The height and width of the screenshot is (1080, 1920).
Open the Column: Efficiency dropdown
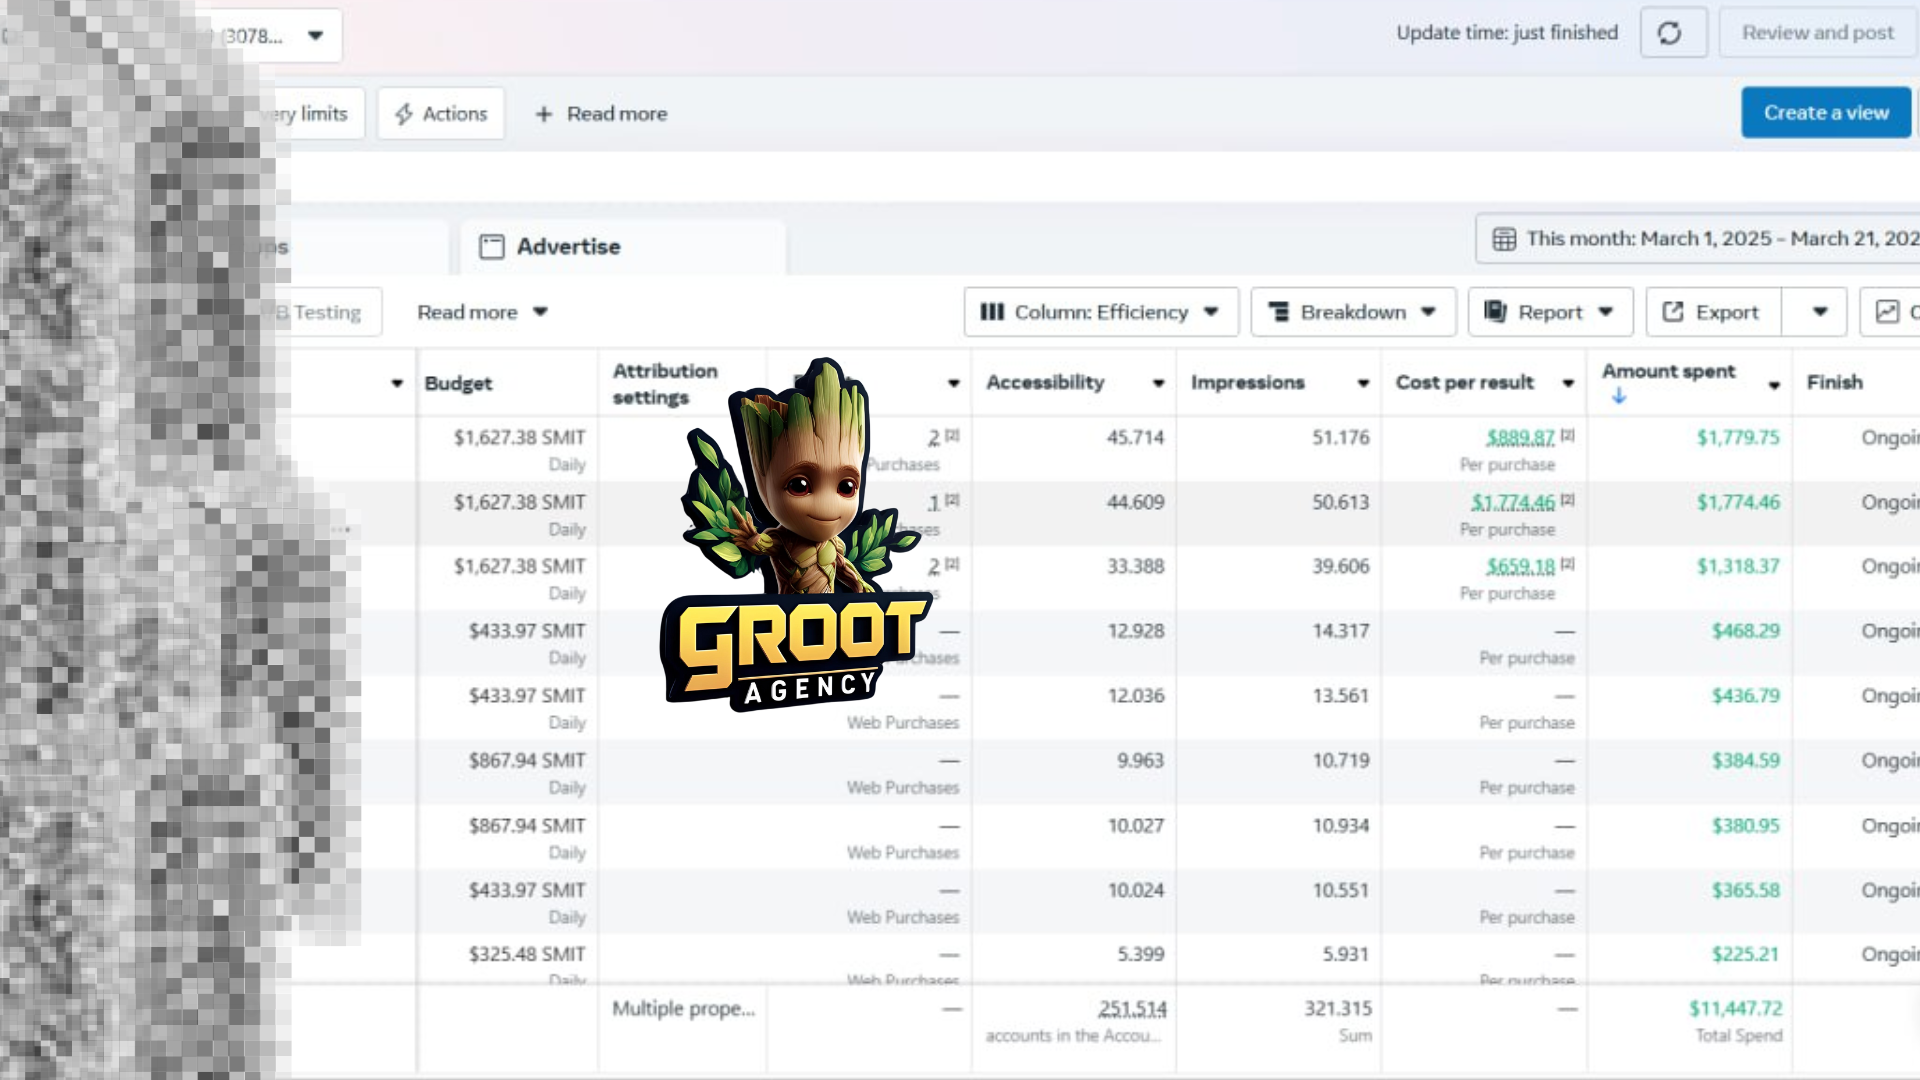click(x=1101, y=312)
